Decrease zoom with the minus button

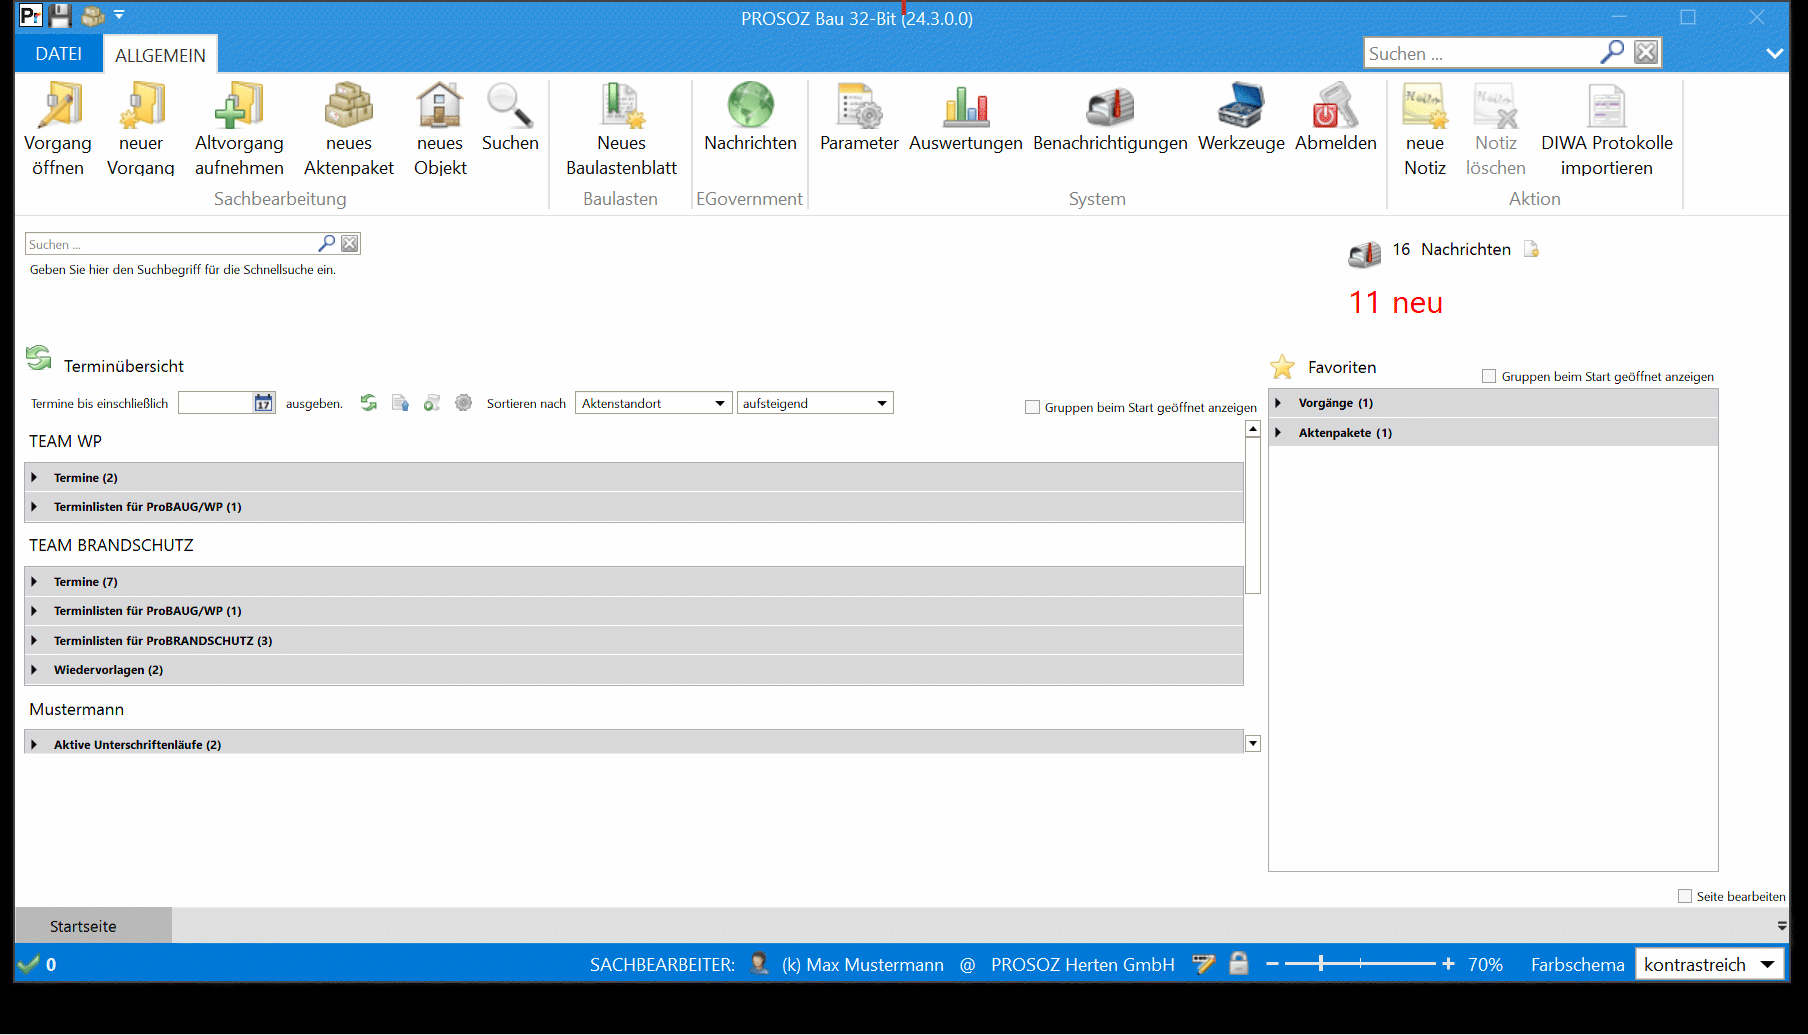pos(1272,964)
